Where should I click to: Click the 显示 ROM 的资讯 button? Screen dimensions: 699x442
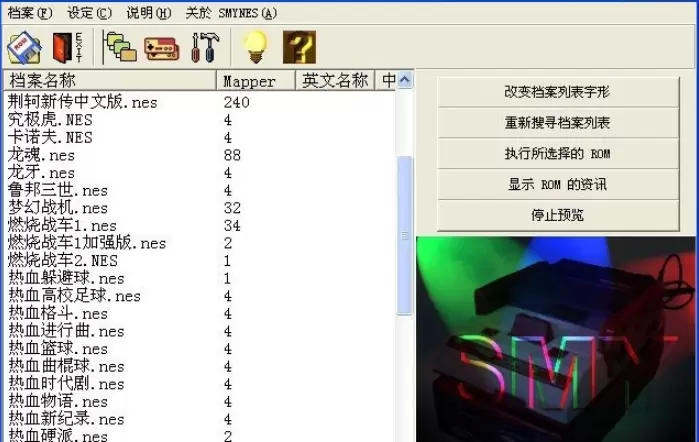pyautogui.click(x=557, y=185)
